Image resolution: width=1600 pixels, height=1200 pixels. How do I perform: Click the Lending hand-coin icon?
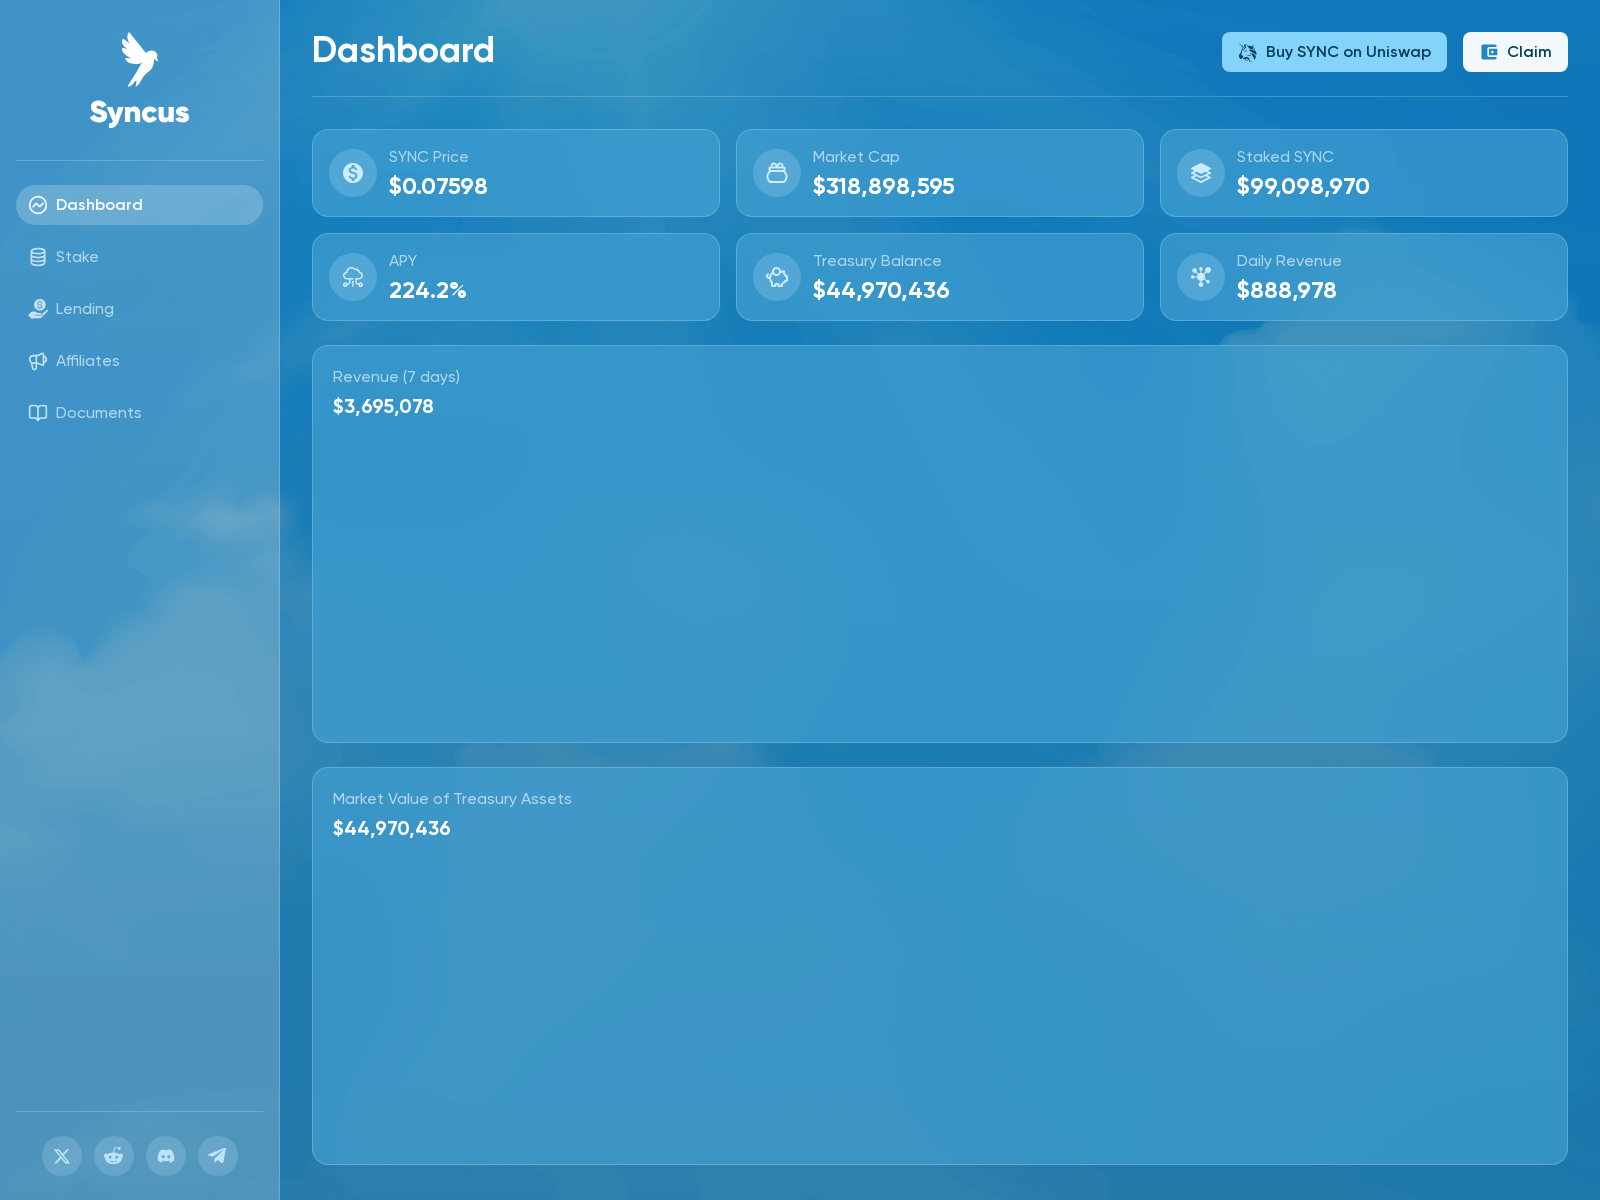(38, 309)
